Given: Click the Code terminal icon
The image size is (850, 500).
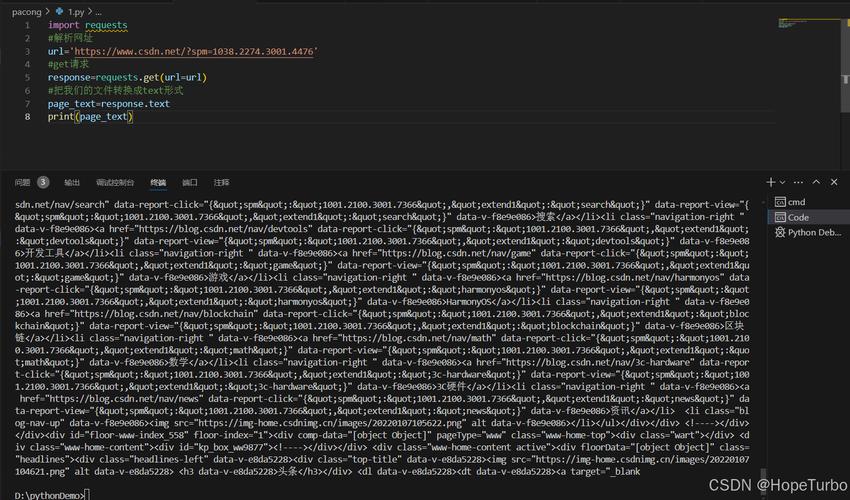Looking at the screenshot, I should click(x=780, y=217).
